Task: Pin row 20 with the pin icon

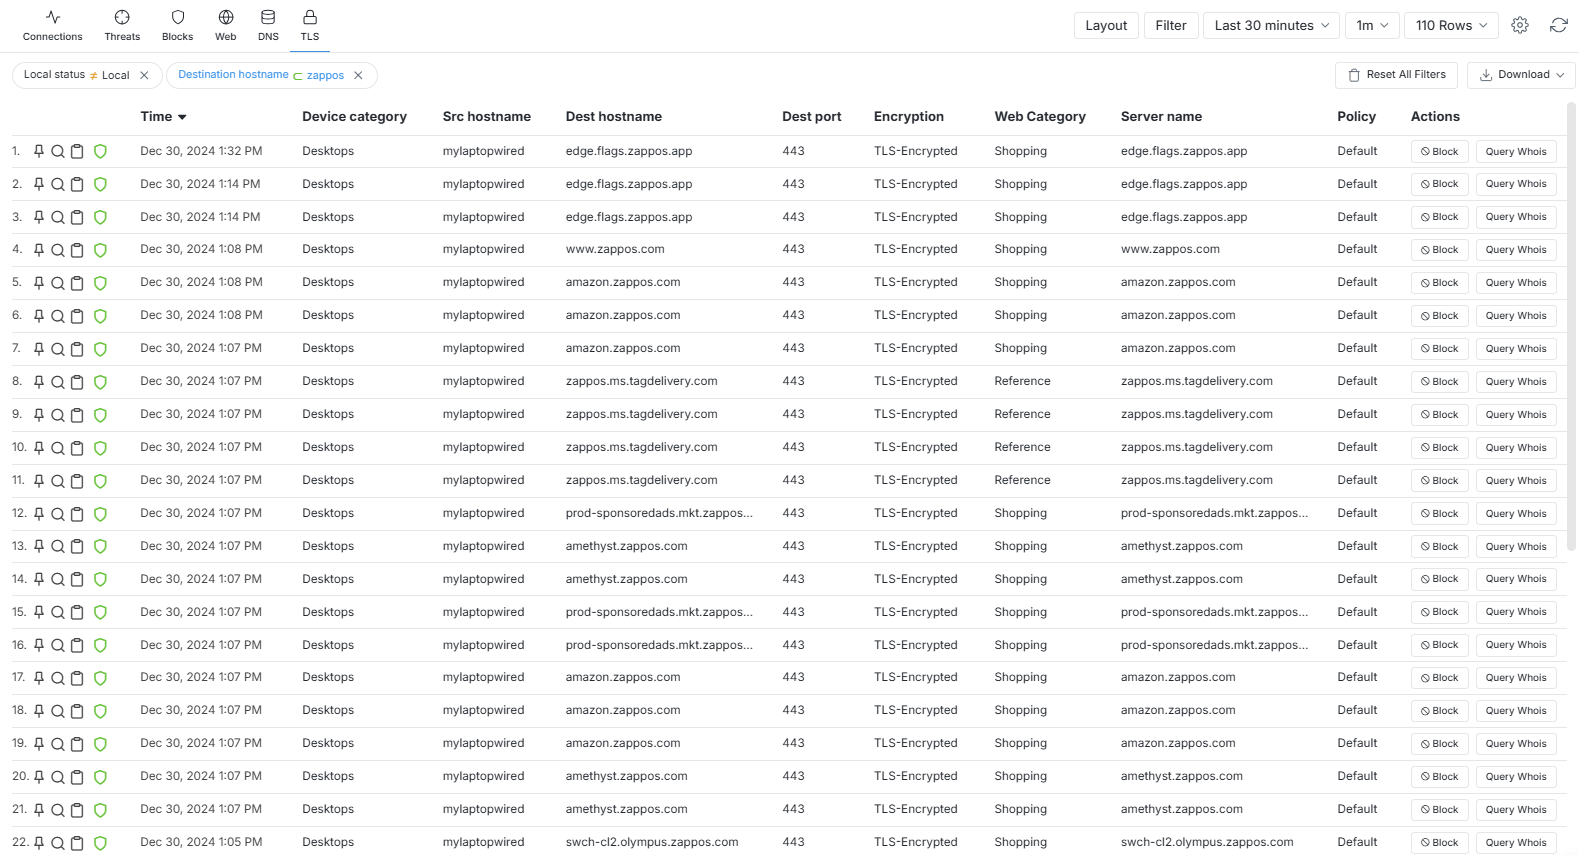Action: [39, 777]
